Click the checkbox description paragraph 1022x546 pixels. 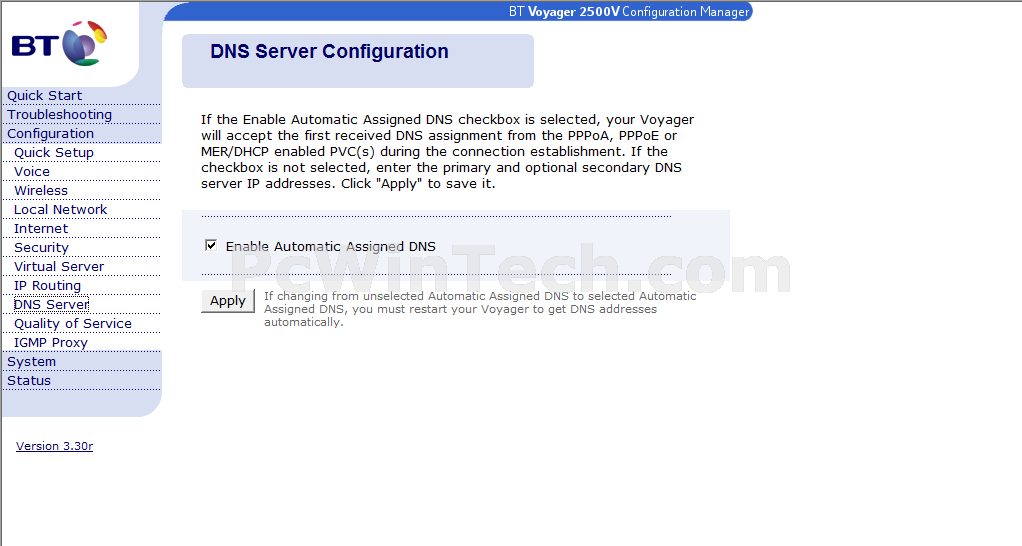click(447, 151)
